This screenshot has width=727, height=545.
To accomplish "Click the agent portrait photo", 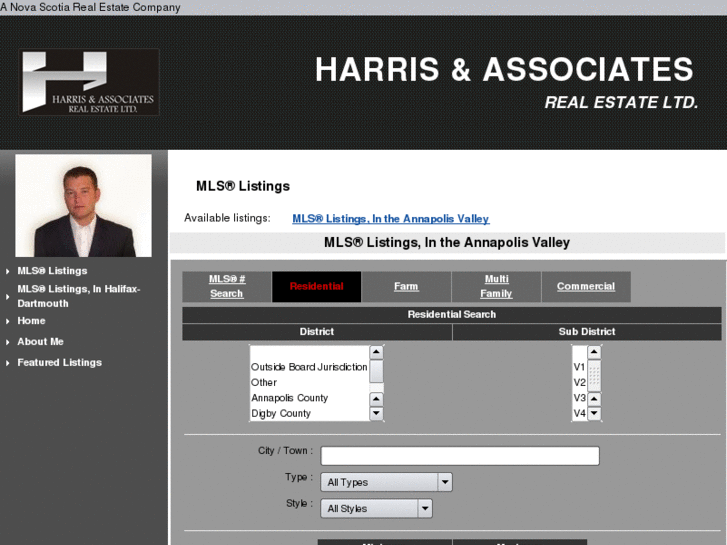I will tap(83, 205).
